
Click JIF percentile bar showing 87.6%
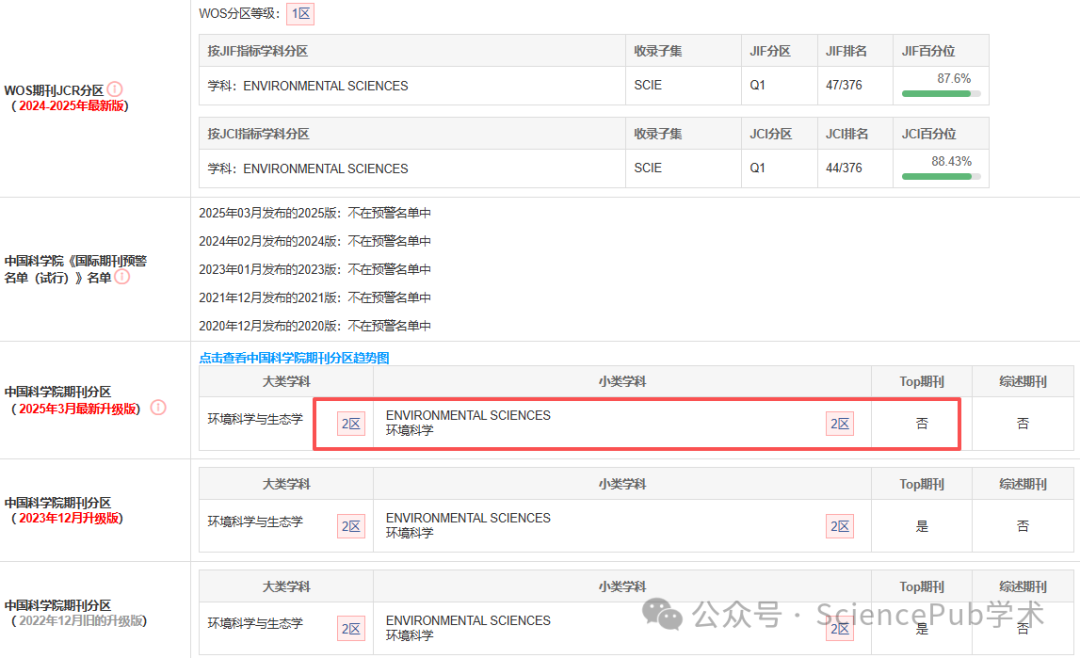pos(941,94)
